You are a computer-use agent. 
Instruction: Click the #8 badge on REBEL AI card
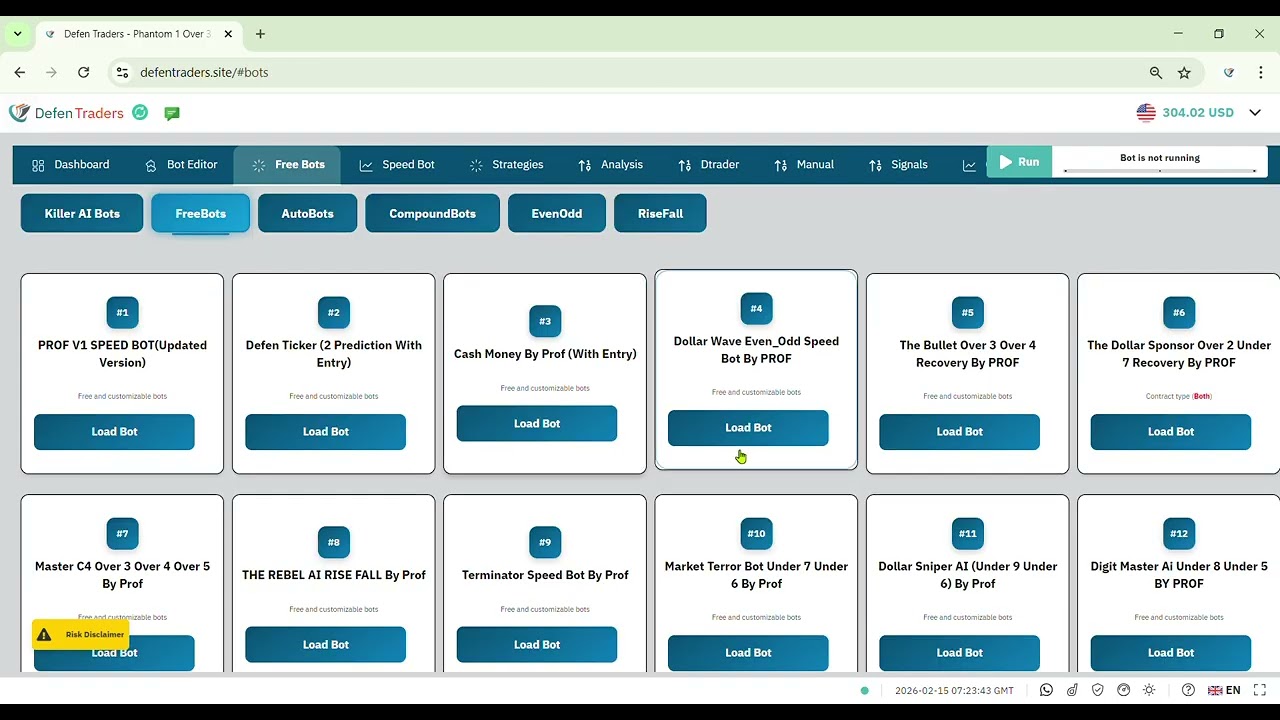point(334,542)
